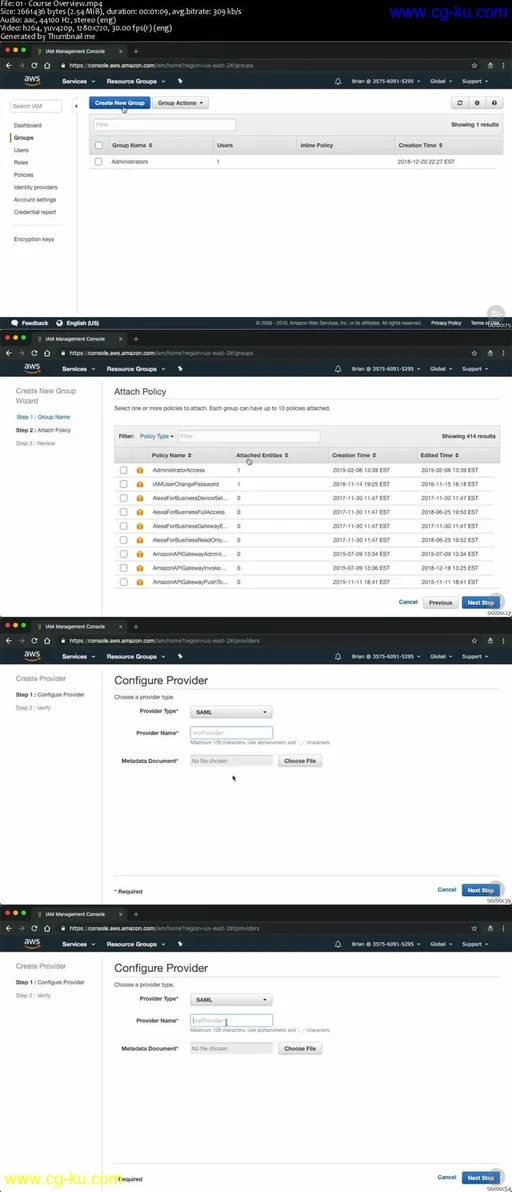Click the Create New Group button
The height and width of the screenshot is (1192, 512).
click(119, 103)
